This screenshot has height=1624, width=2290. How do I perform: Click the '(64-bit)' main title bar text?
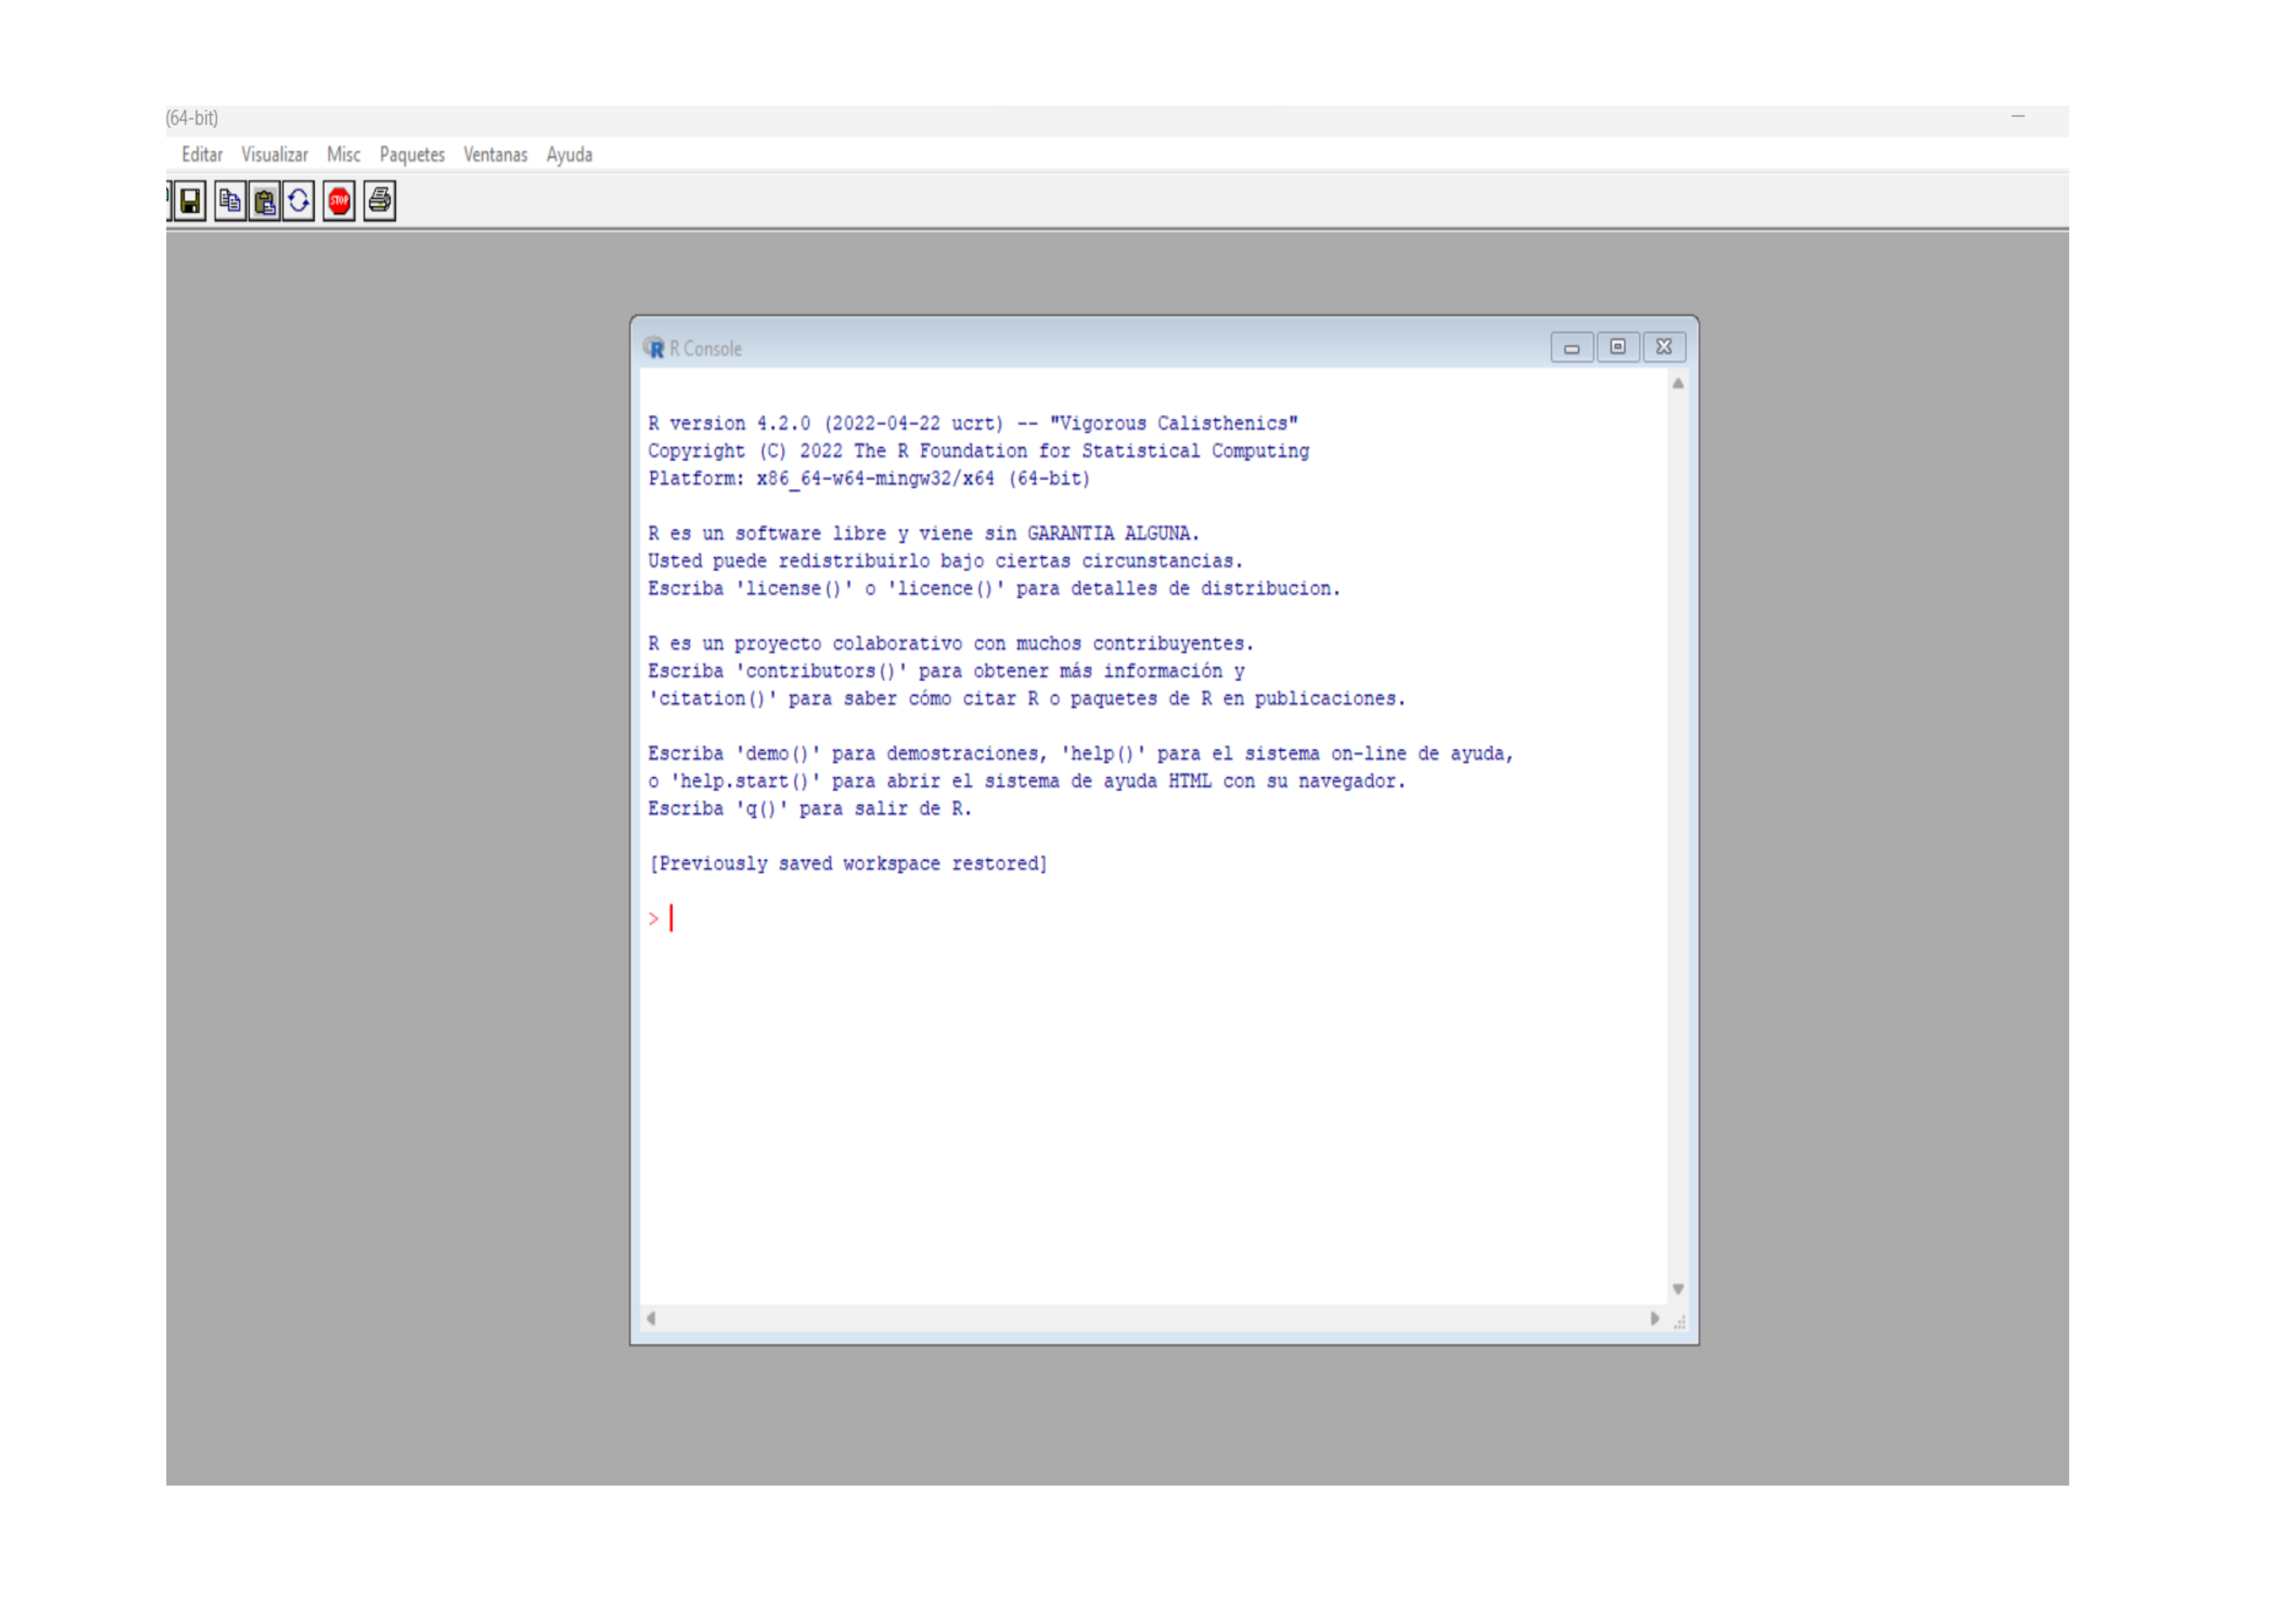[x=192, y=118]
